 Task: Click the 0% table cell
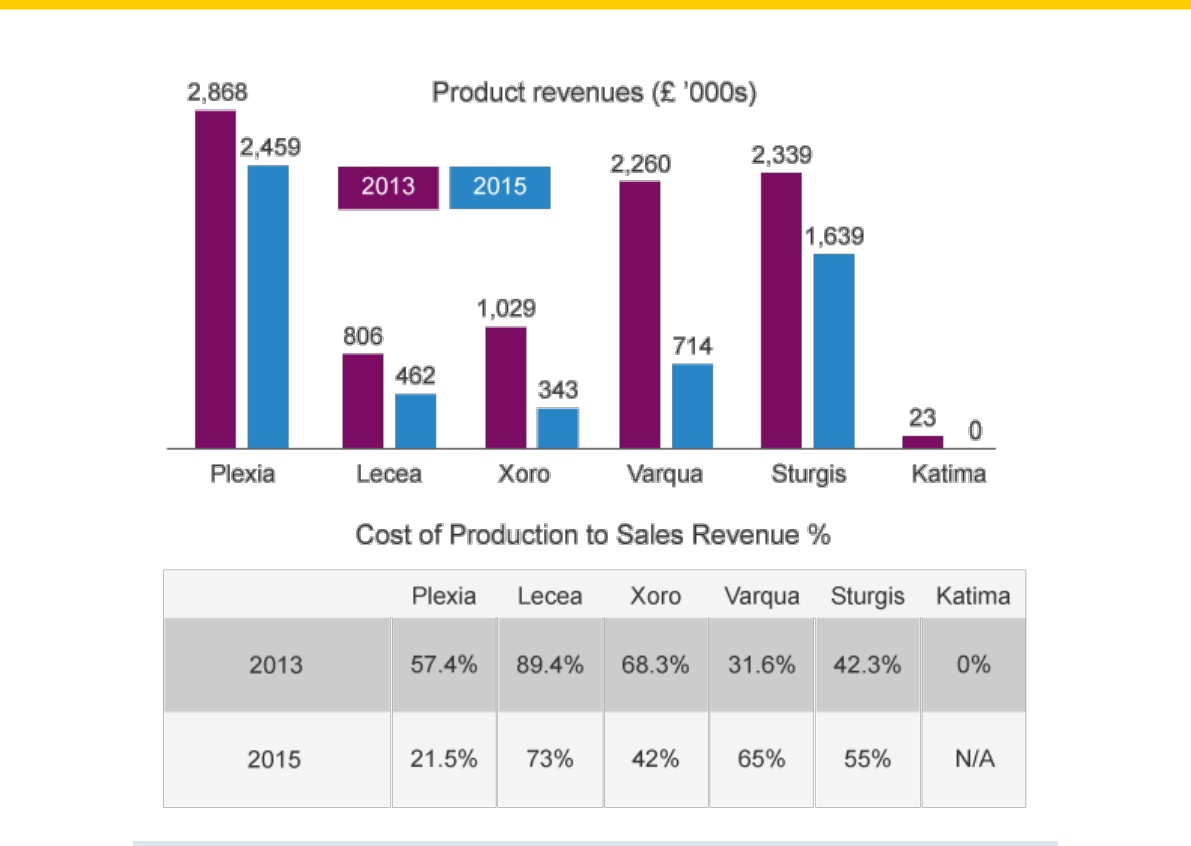[974, 665]
